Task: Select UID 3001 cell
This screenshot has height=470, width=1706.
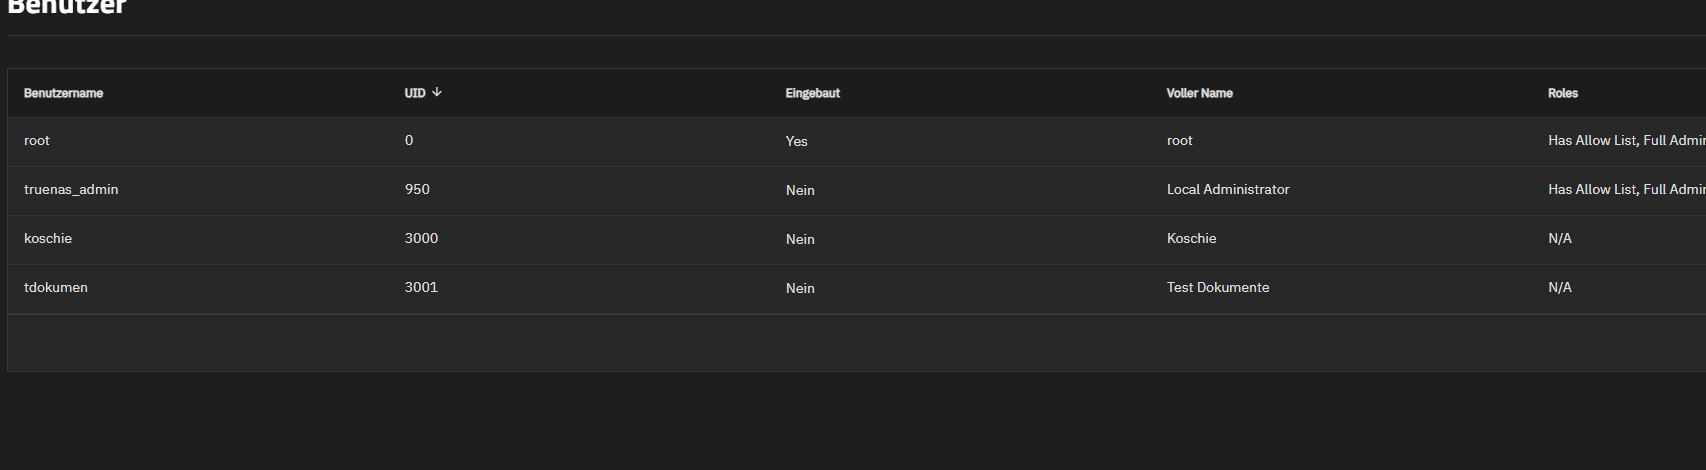Action: tap(421, 287)
